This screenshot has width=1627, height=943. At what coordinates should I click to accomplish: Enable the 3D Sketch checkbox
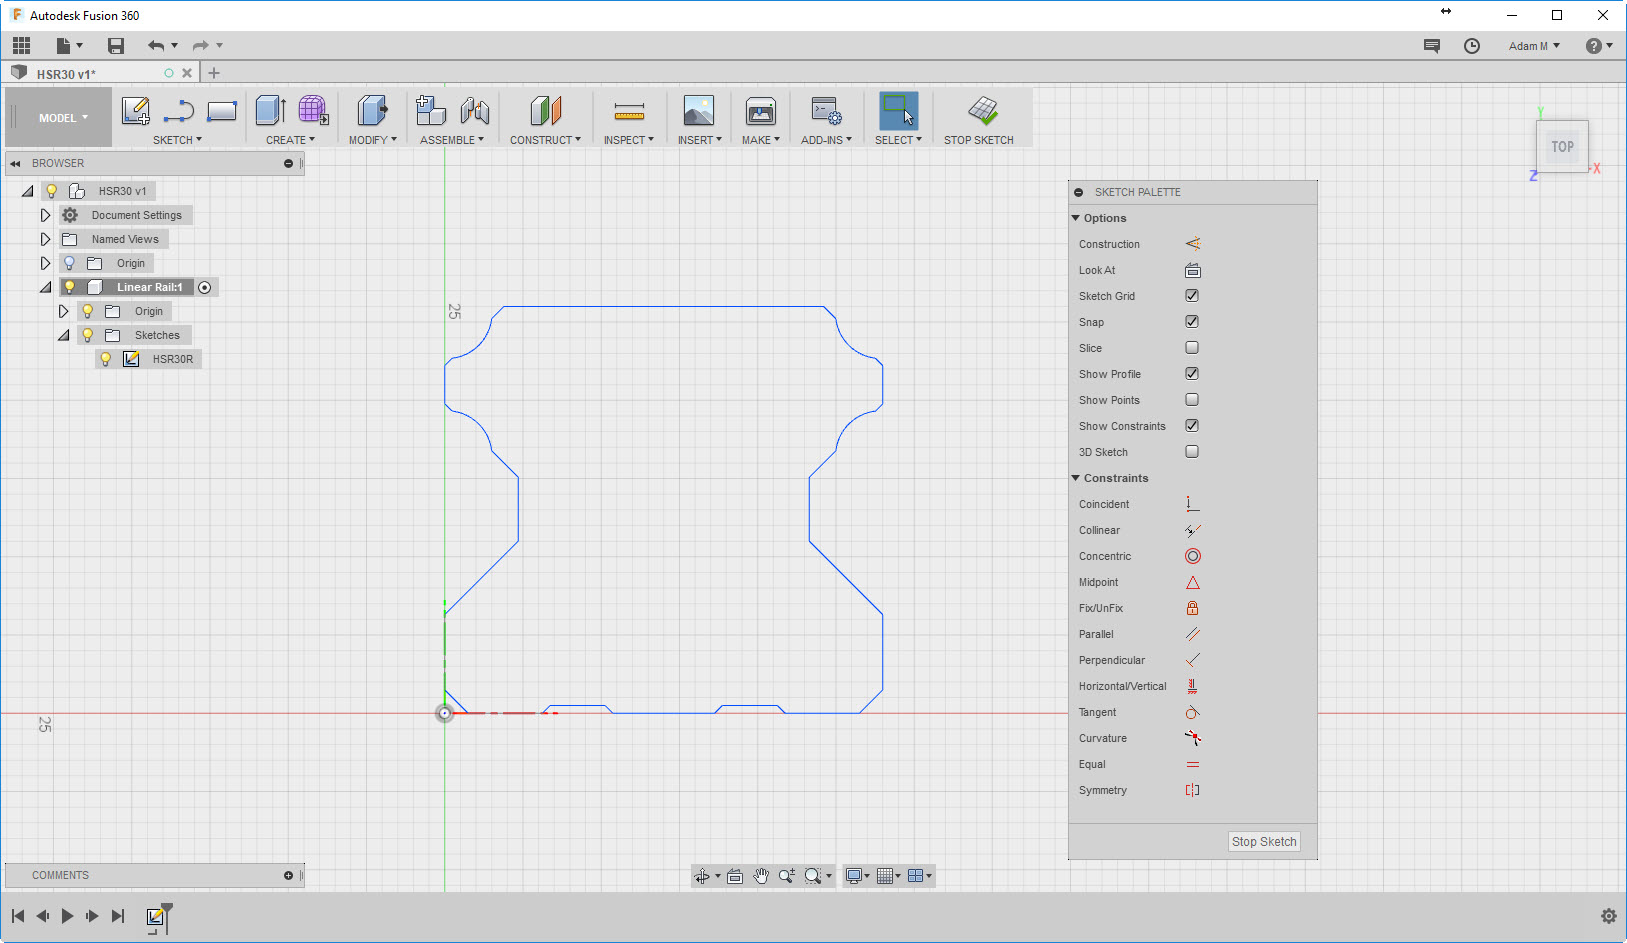pos(1192,452)
